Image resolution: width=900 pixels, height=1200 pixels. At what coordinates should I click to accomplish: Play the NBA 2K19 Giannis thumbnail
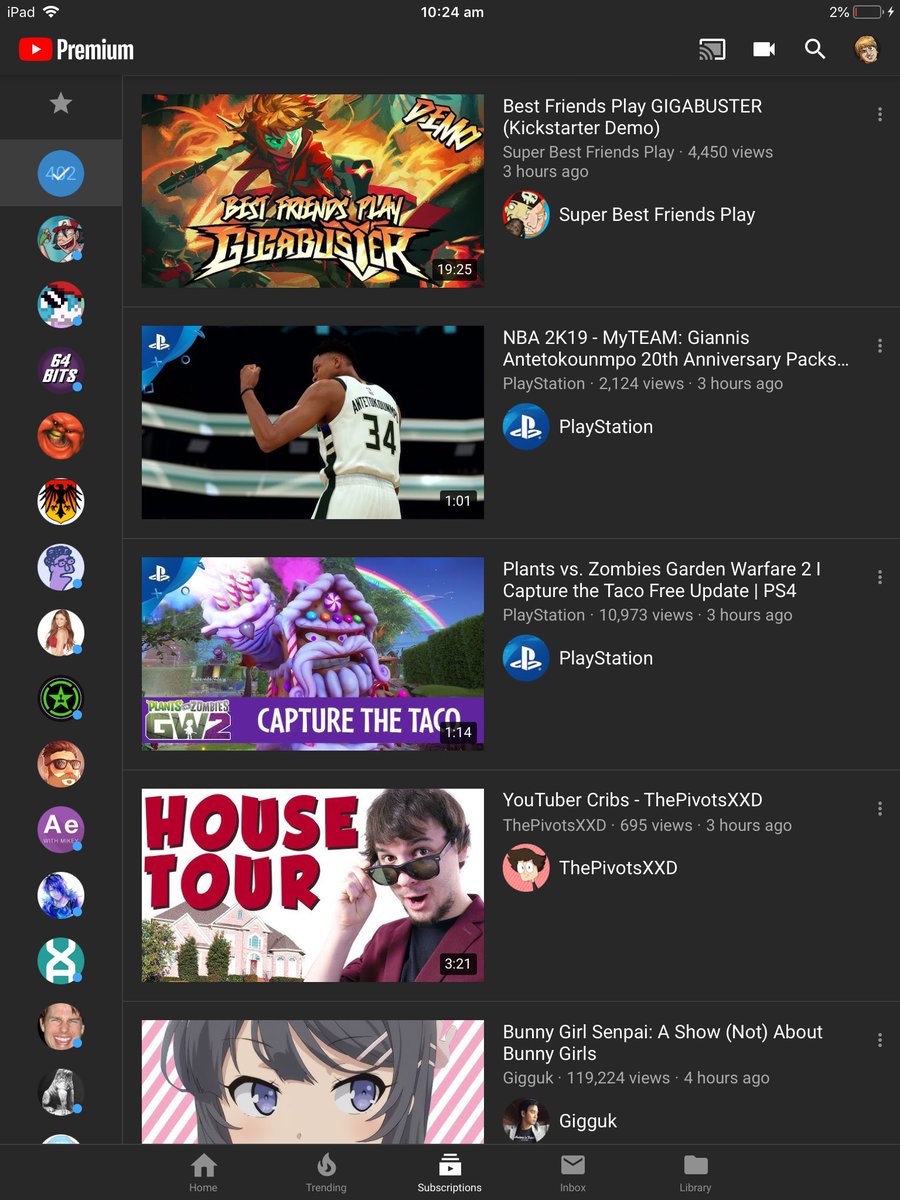pyautogui.click(x=313, y=422)
